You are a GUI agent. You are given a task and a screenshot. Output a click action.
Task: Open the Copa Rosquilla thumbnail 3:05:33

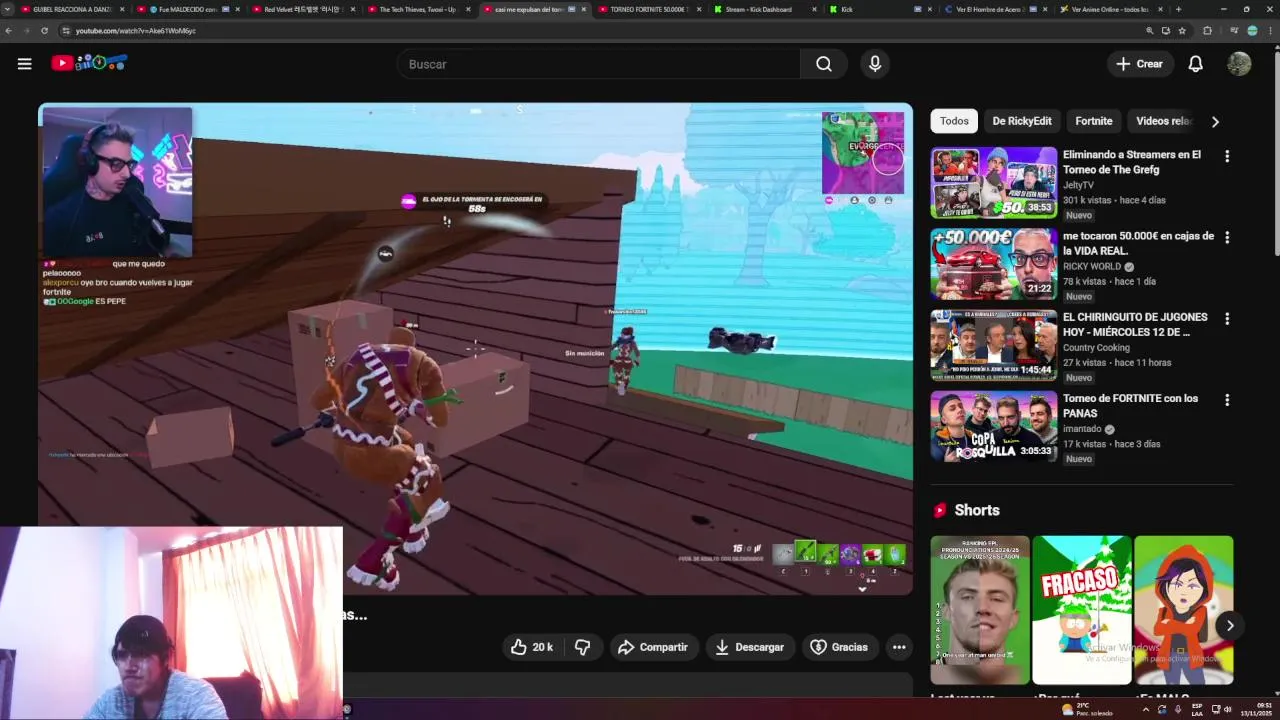tap(993, 426)
